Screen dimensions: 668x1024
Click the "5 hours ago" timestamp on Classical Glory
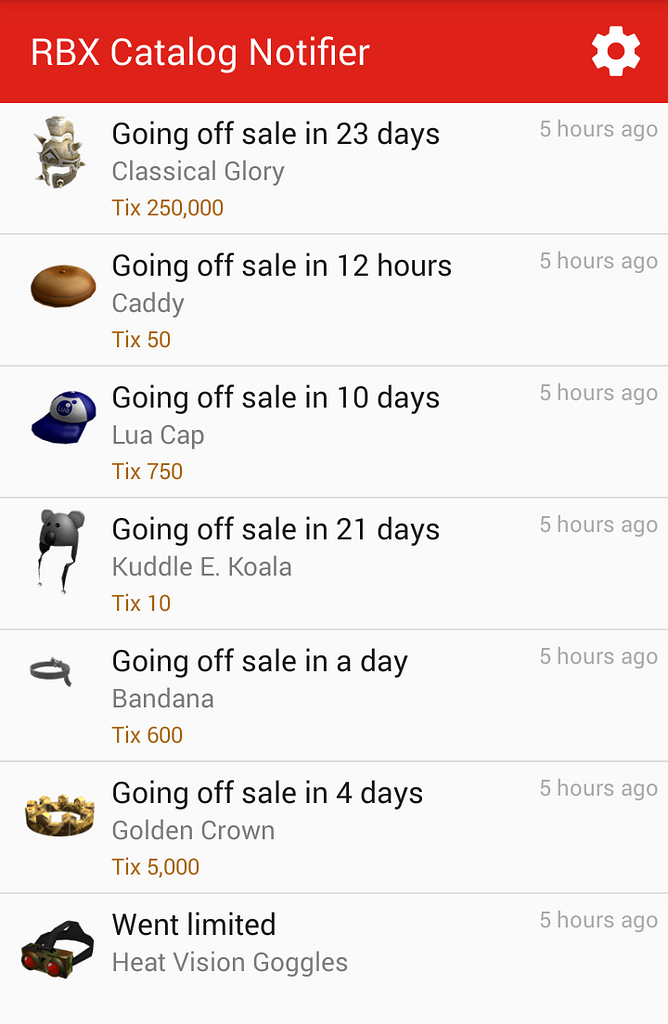(x=598, y=129)
